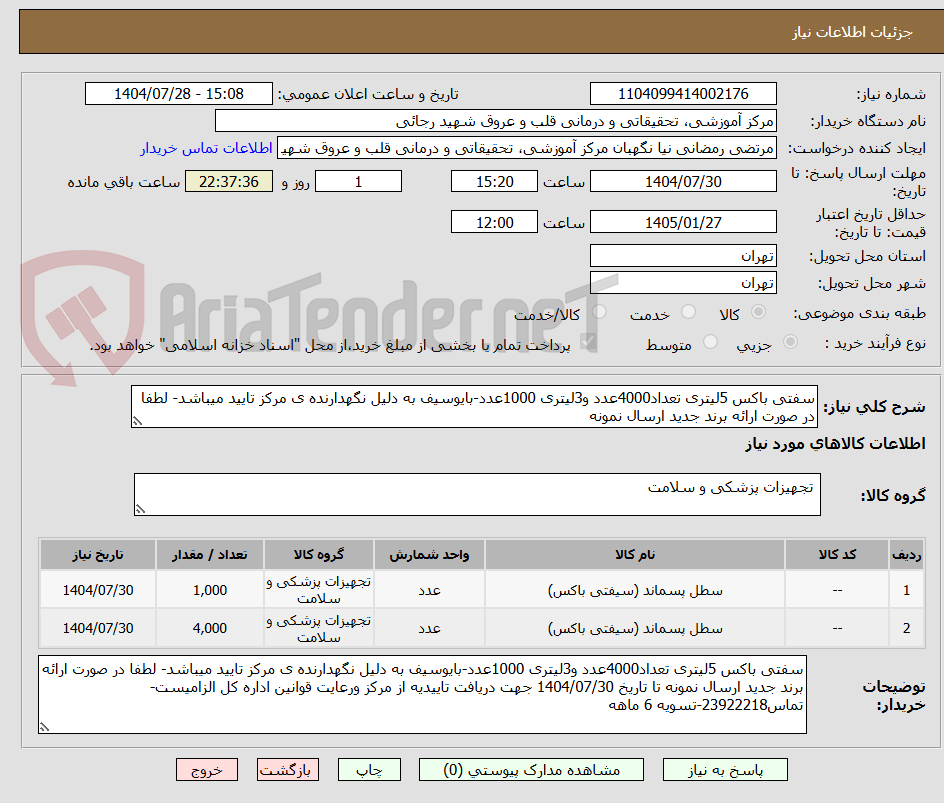944x803 pixels.
Task: Select the کالا/خدمت radio option
Action: 600,311
